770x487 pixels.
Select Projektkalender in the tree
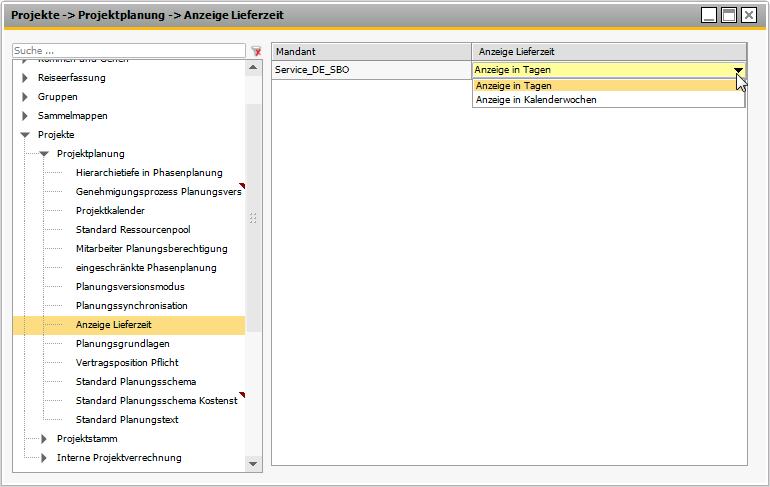[110, 211]
